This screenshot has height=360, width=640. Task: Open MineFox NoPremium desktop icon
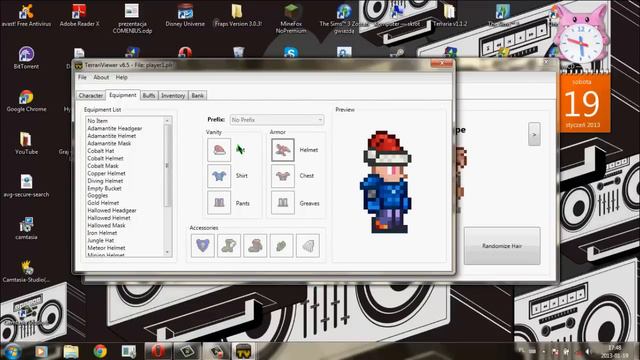pyautogui.click(x=291, y=18)
